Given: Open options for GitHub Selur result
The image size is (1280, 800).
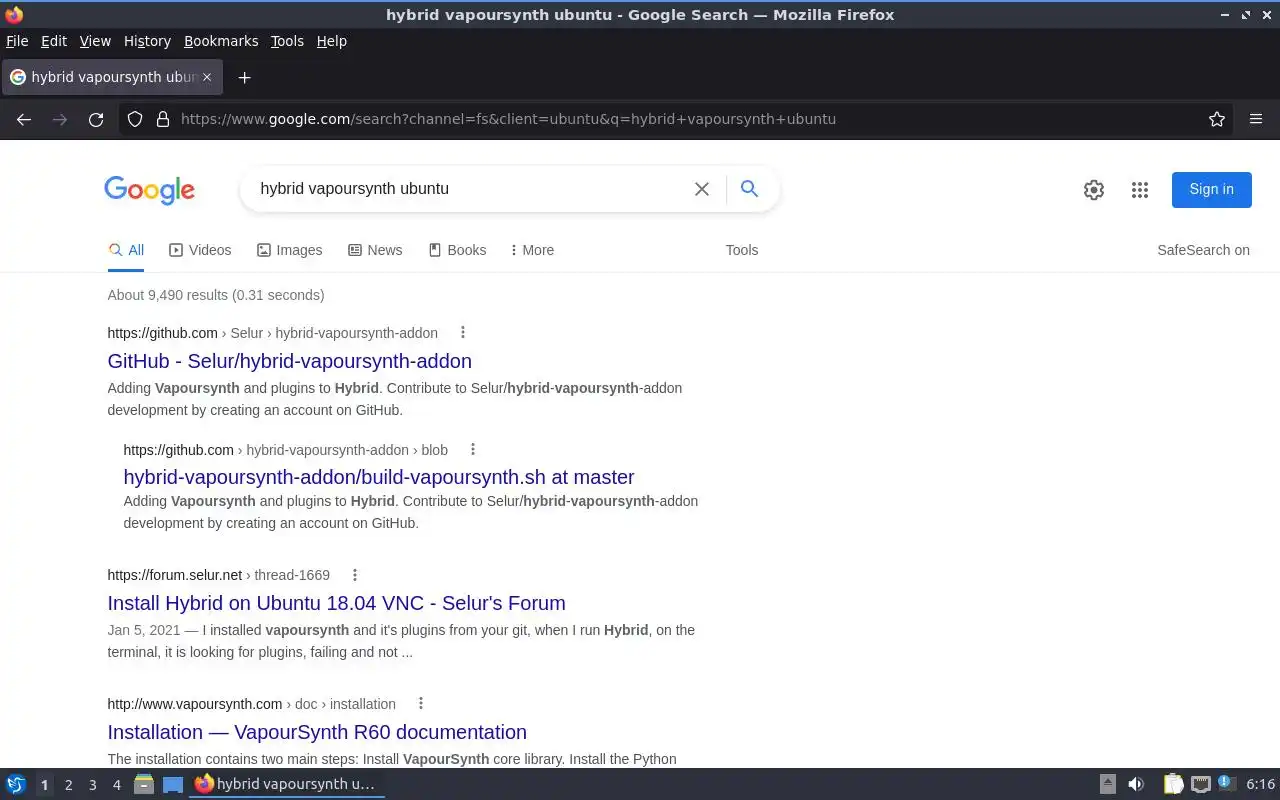Looking at the screenshot, I should [462, 333].
